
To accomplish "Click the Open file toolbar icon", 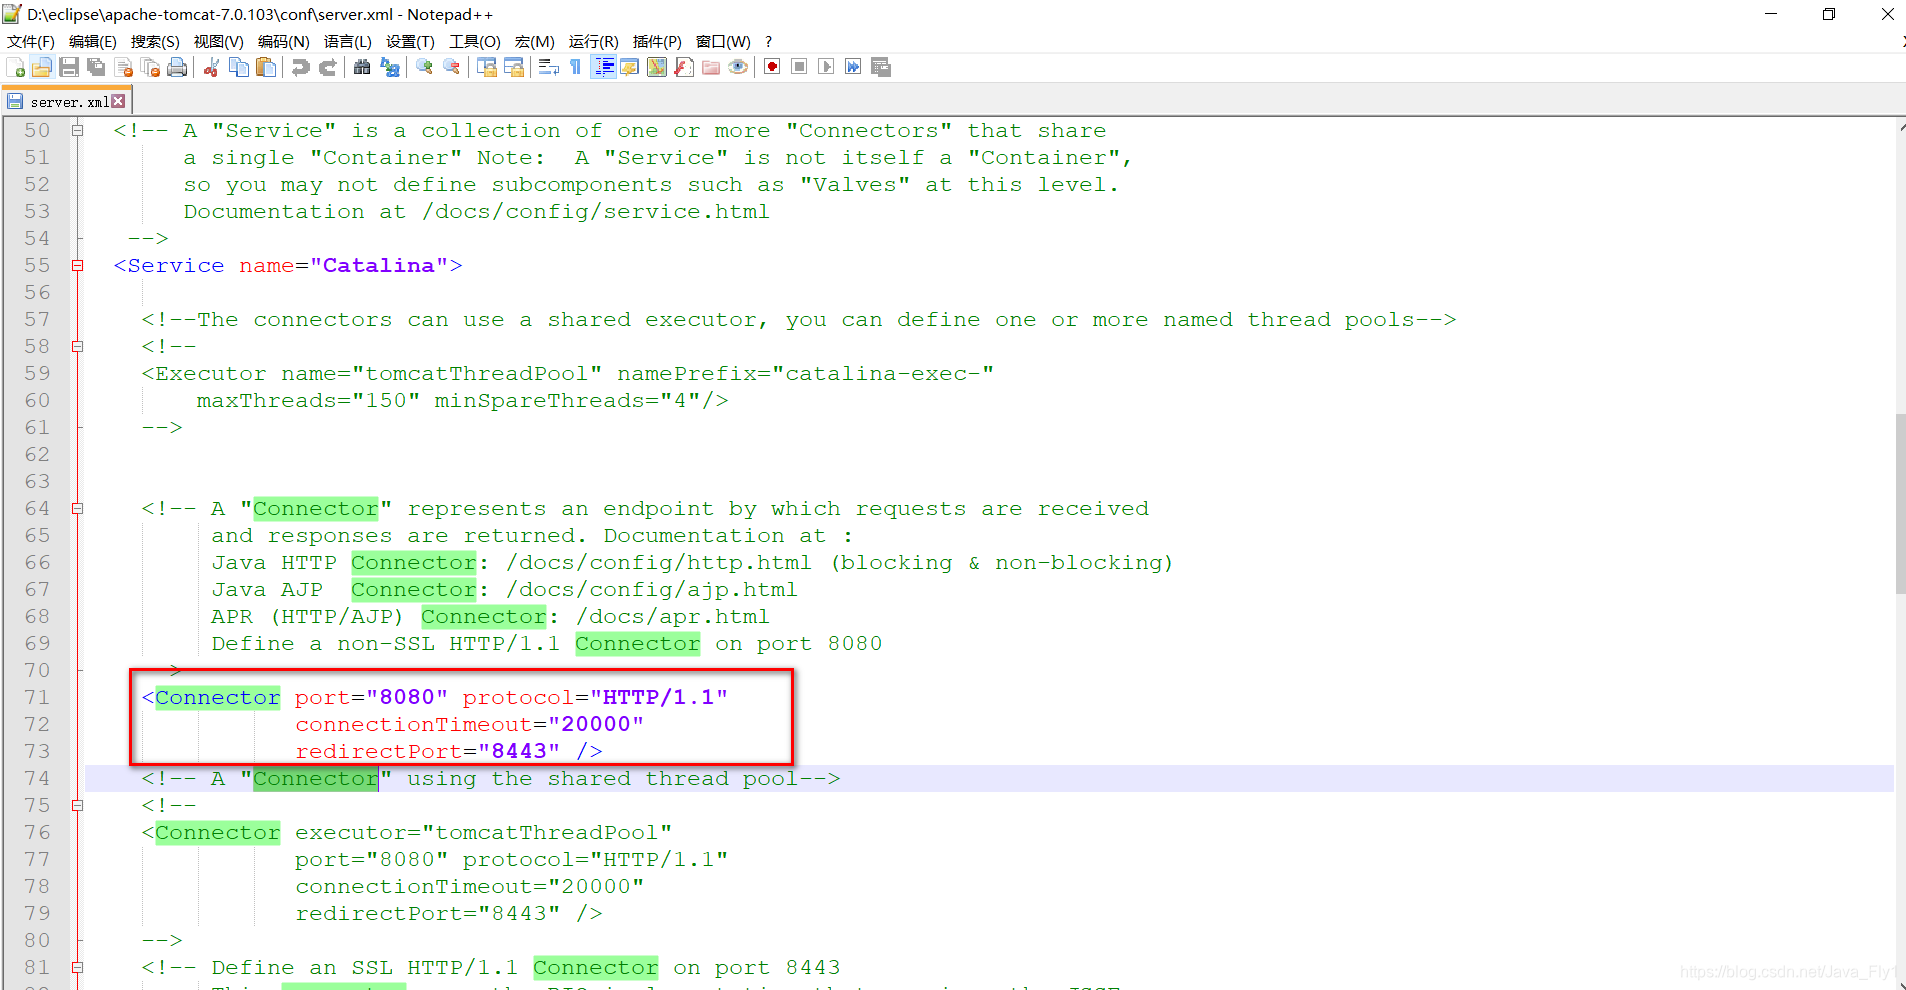I will [x=42, y=67].
